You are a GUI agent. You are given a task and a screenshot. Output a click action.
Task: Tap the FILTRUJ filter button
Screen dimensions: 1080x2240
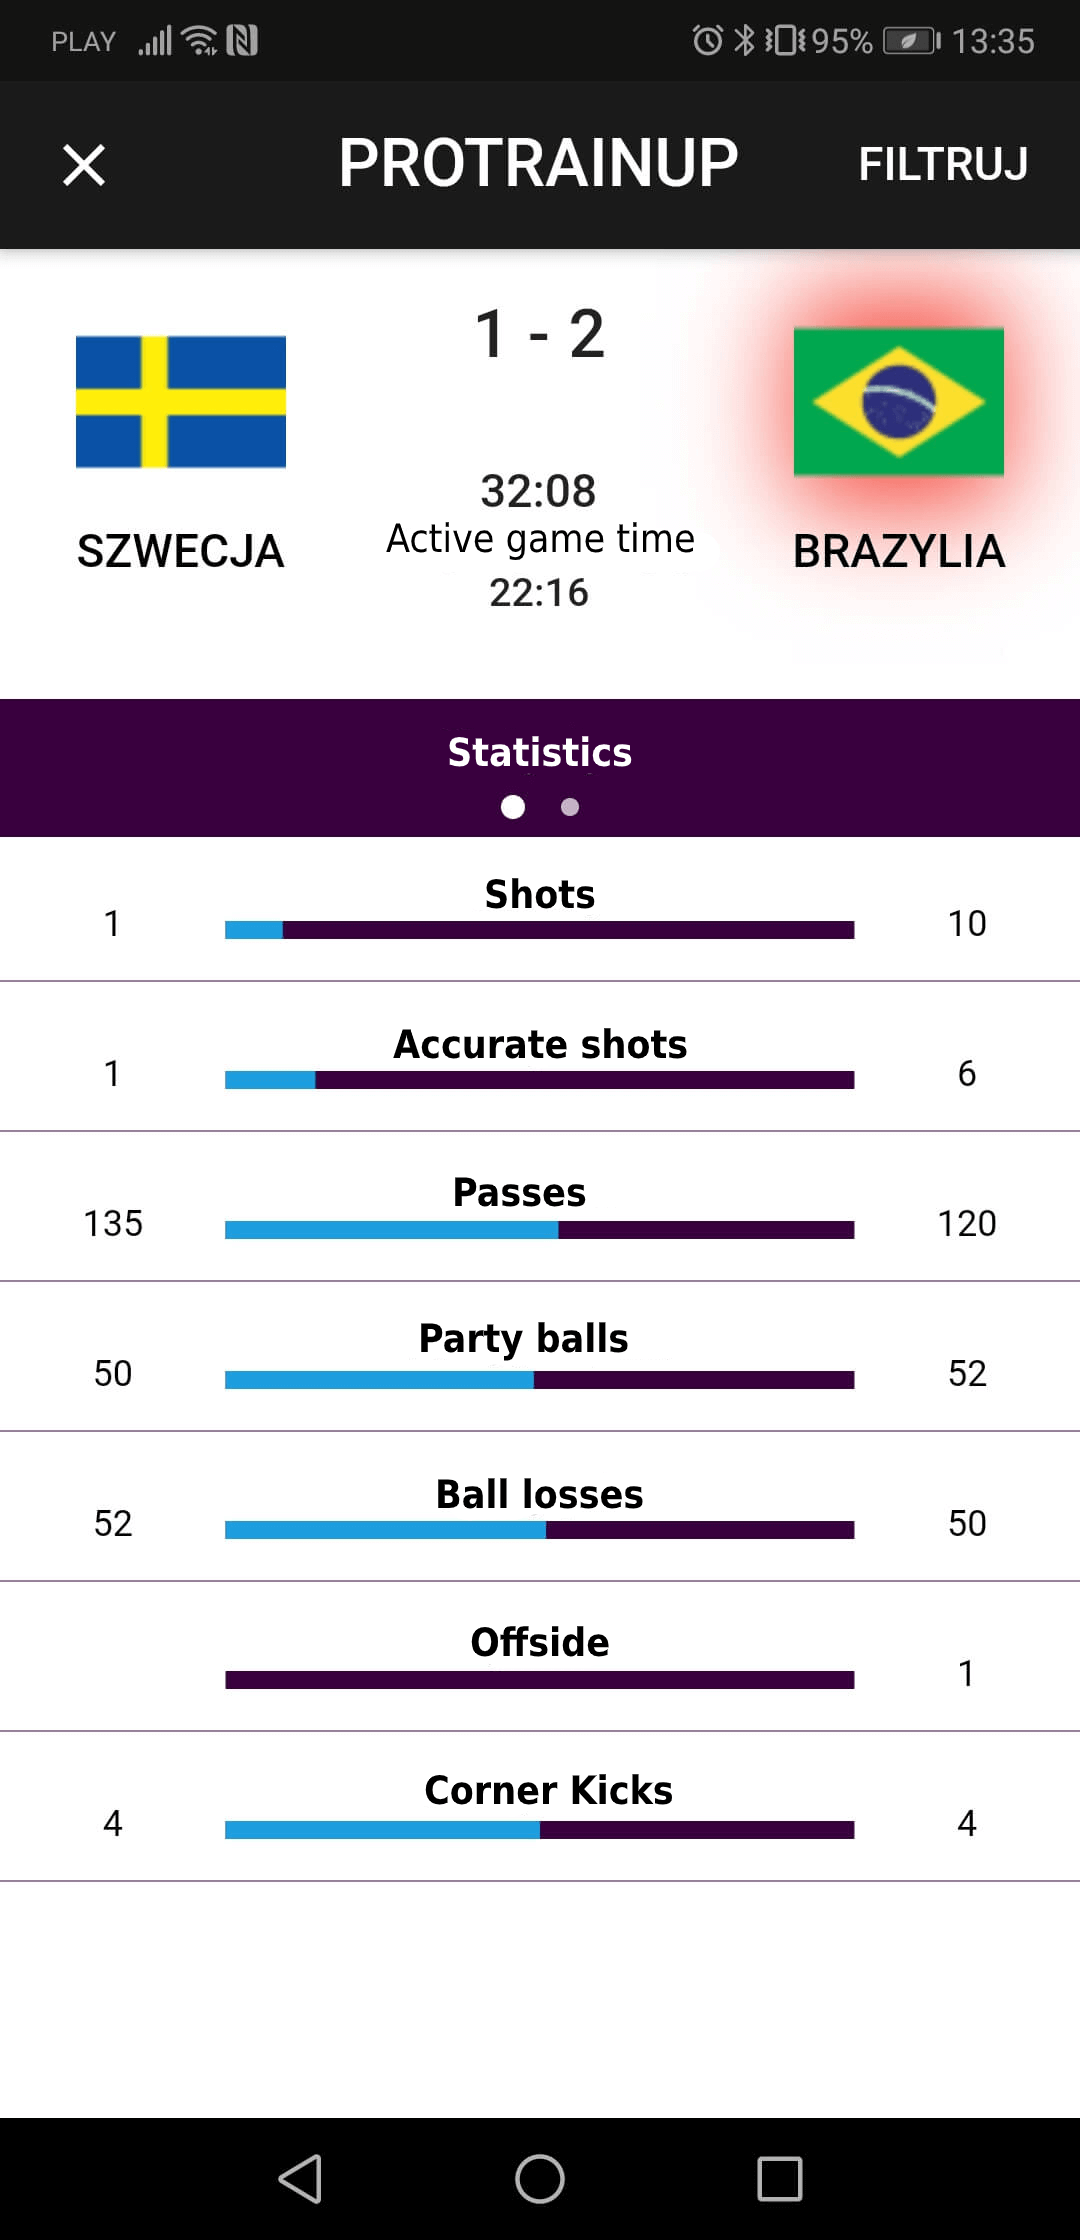[x=942, y=165]
